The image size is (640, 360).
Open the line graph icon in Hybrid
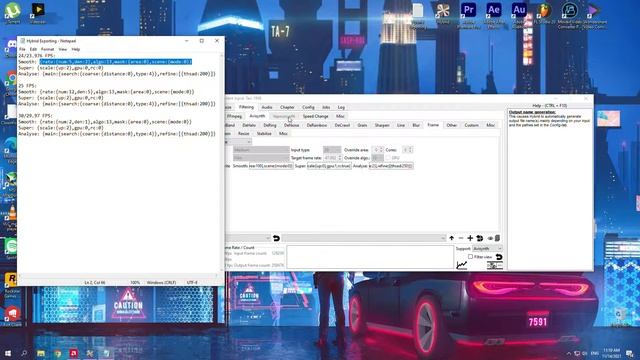pos(462,265)
